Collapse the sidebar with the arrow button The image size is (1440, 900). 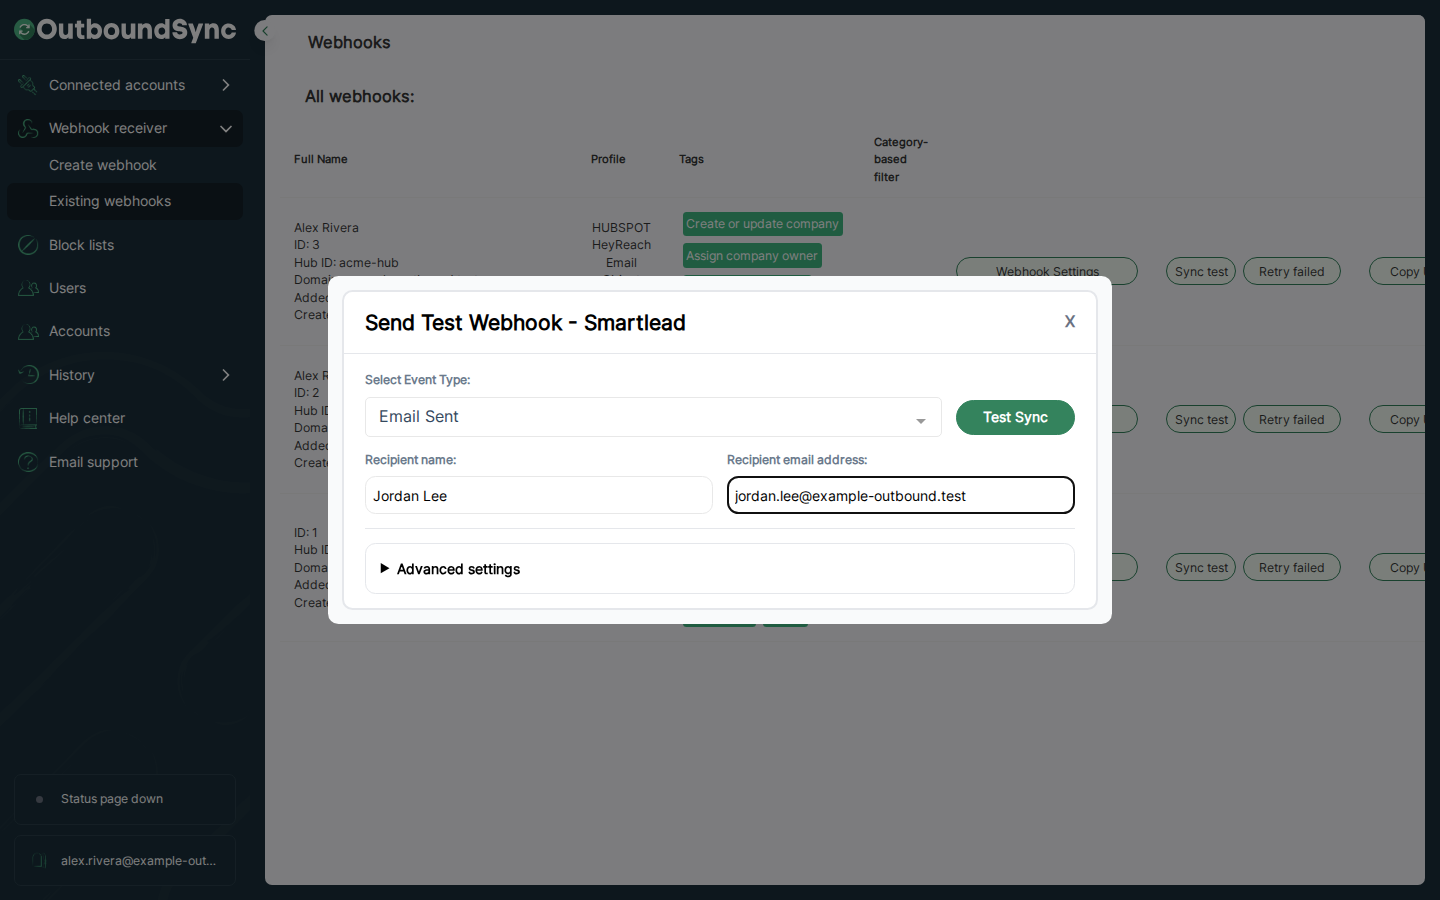[x=264, y=31]
